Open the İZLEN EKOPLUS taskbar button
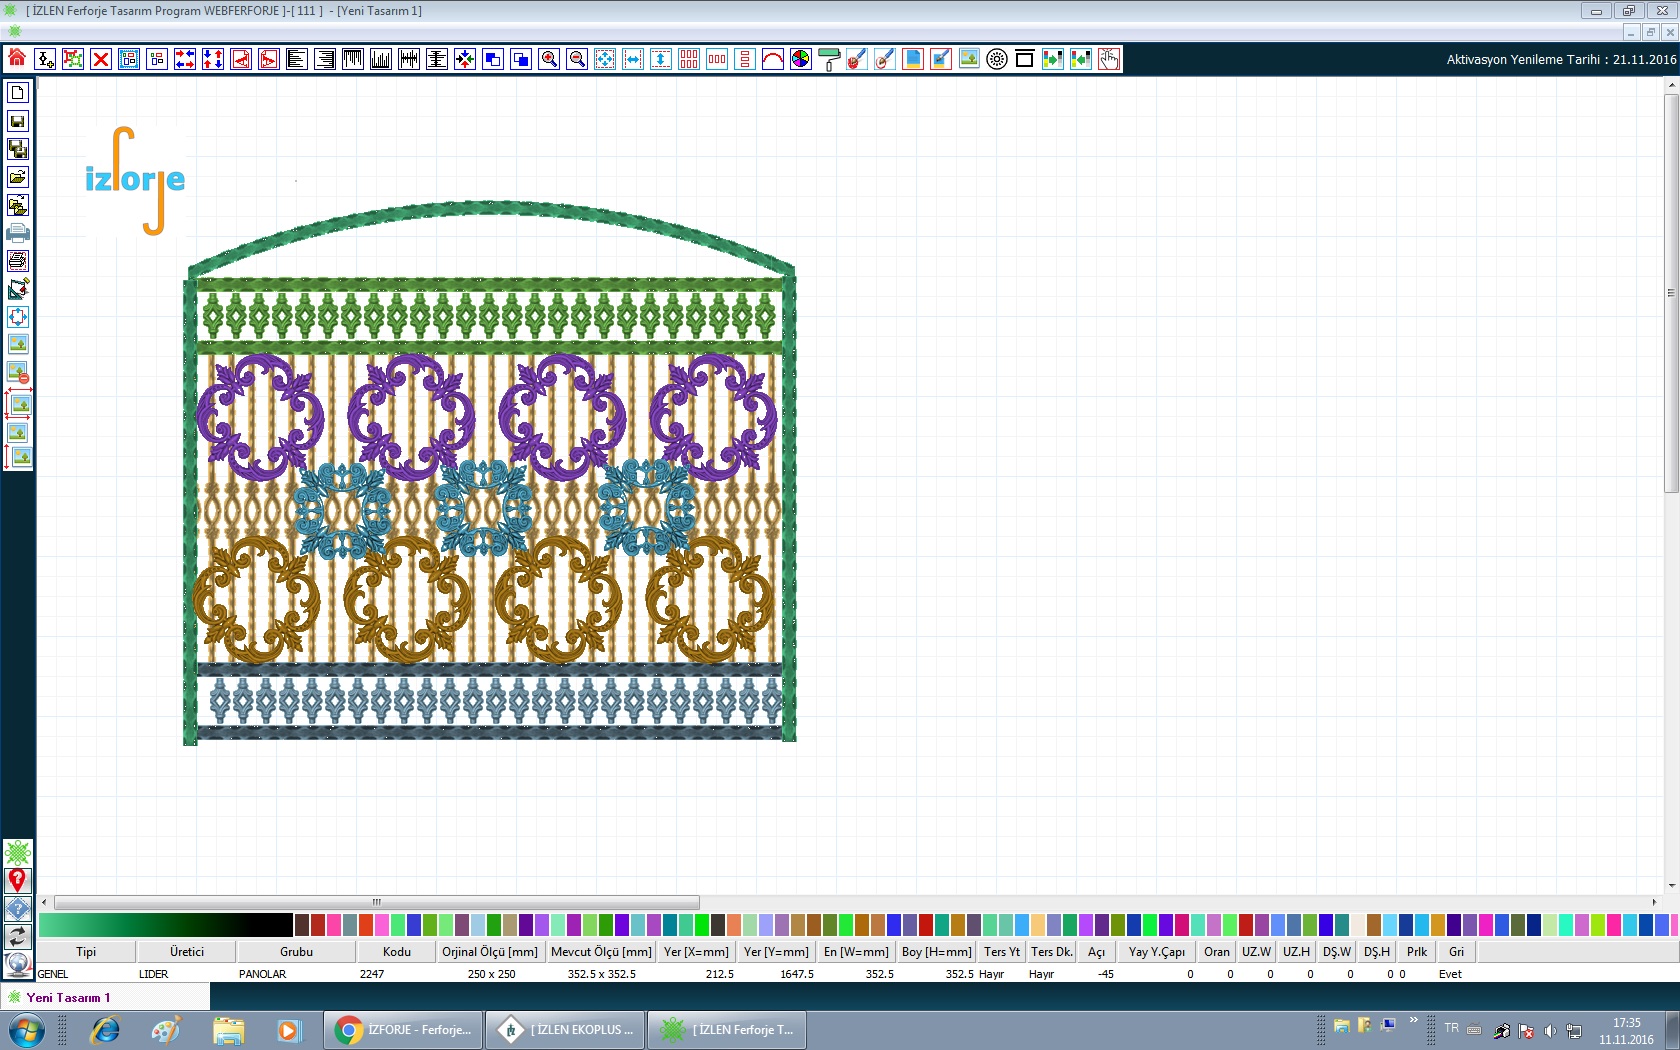 [566, 1030]
